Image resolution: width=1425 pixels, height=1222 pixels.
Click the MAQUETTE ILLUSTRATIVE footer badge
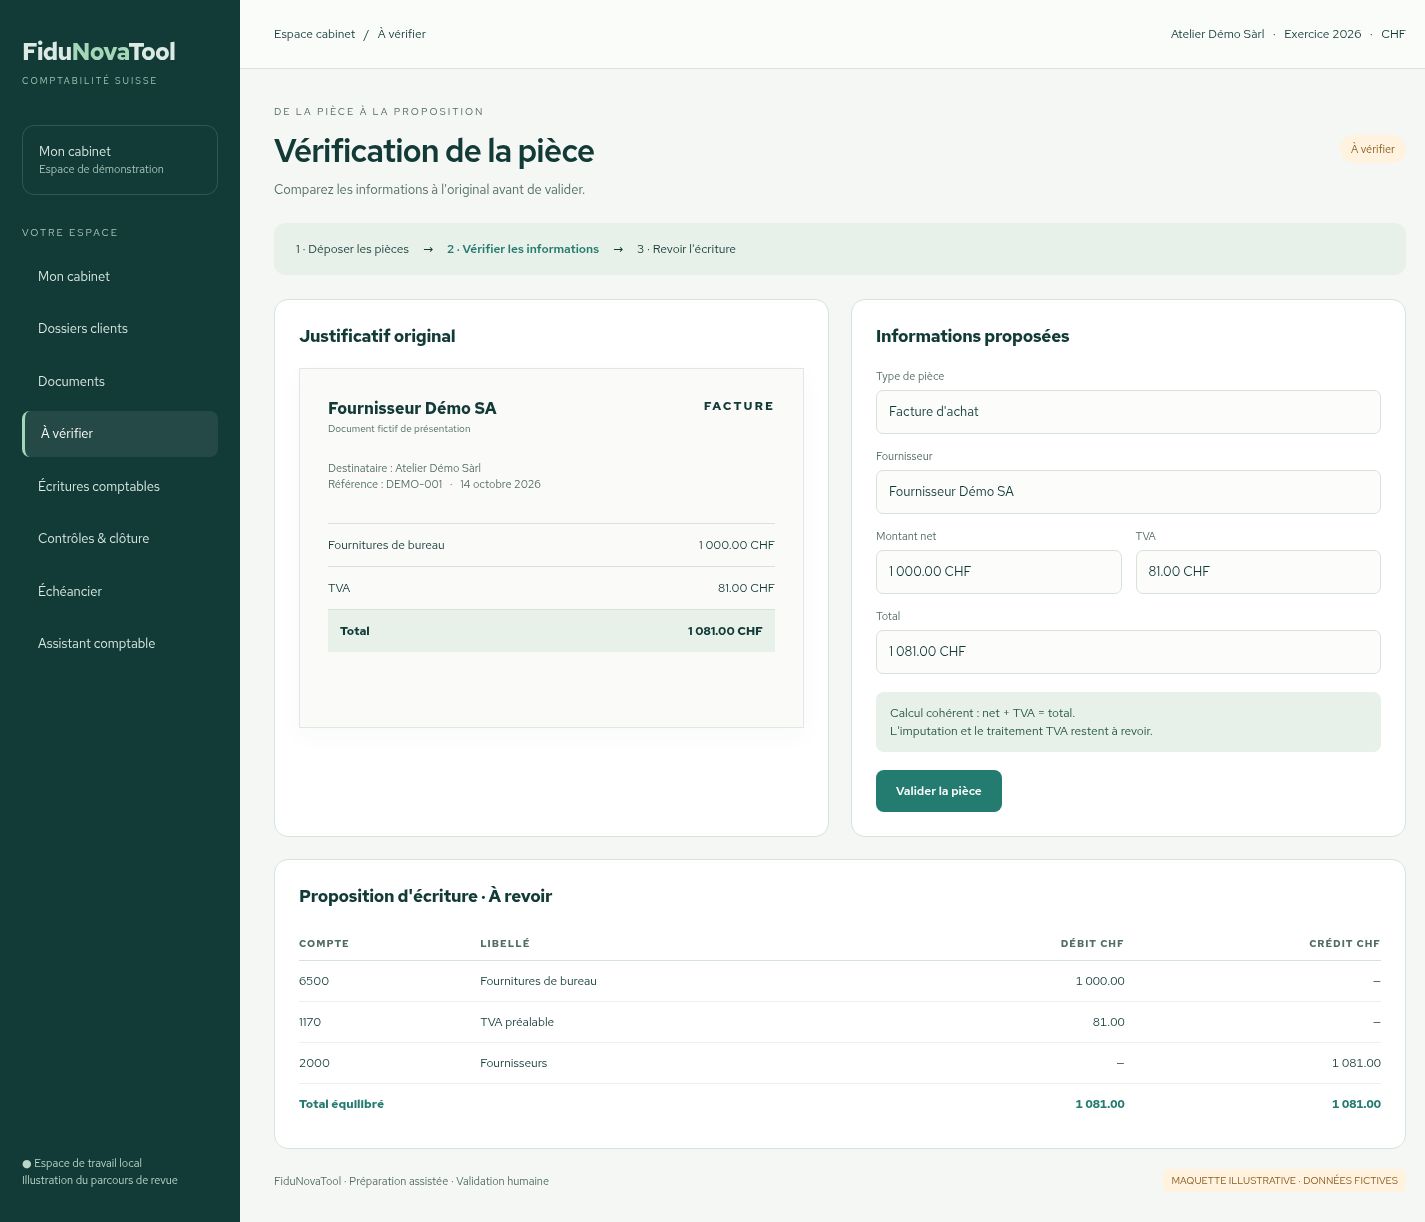(1284, 1181)
